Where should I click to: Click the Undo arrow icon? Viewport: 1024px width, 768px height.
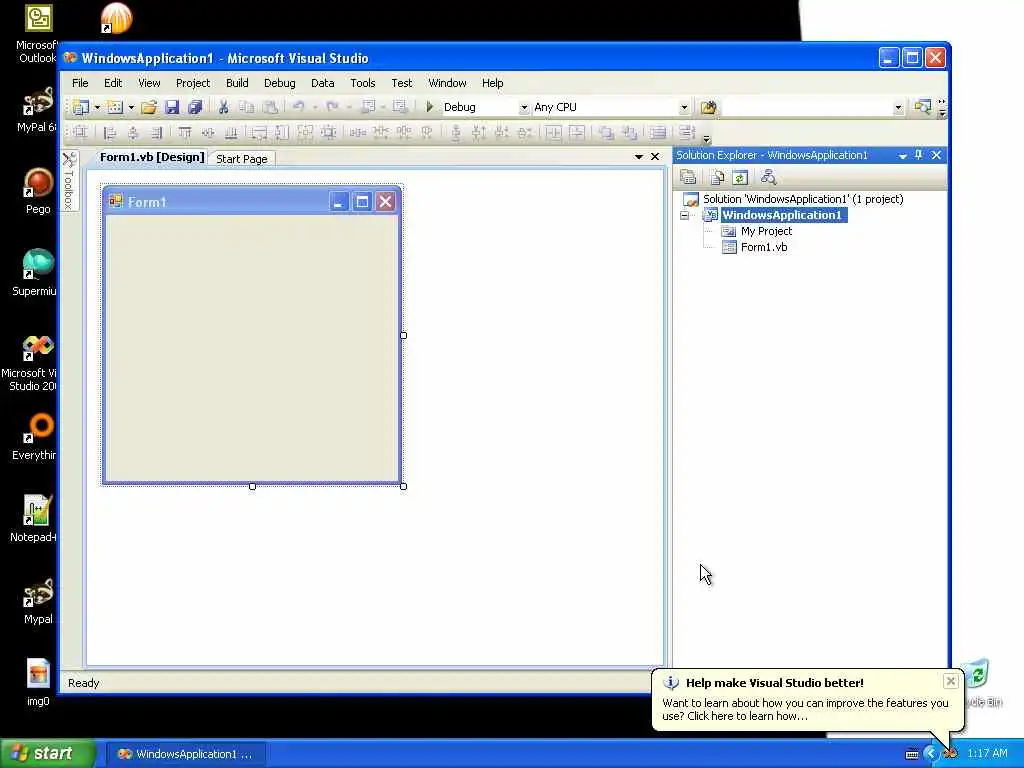[x=298, y=107]
